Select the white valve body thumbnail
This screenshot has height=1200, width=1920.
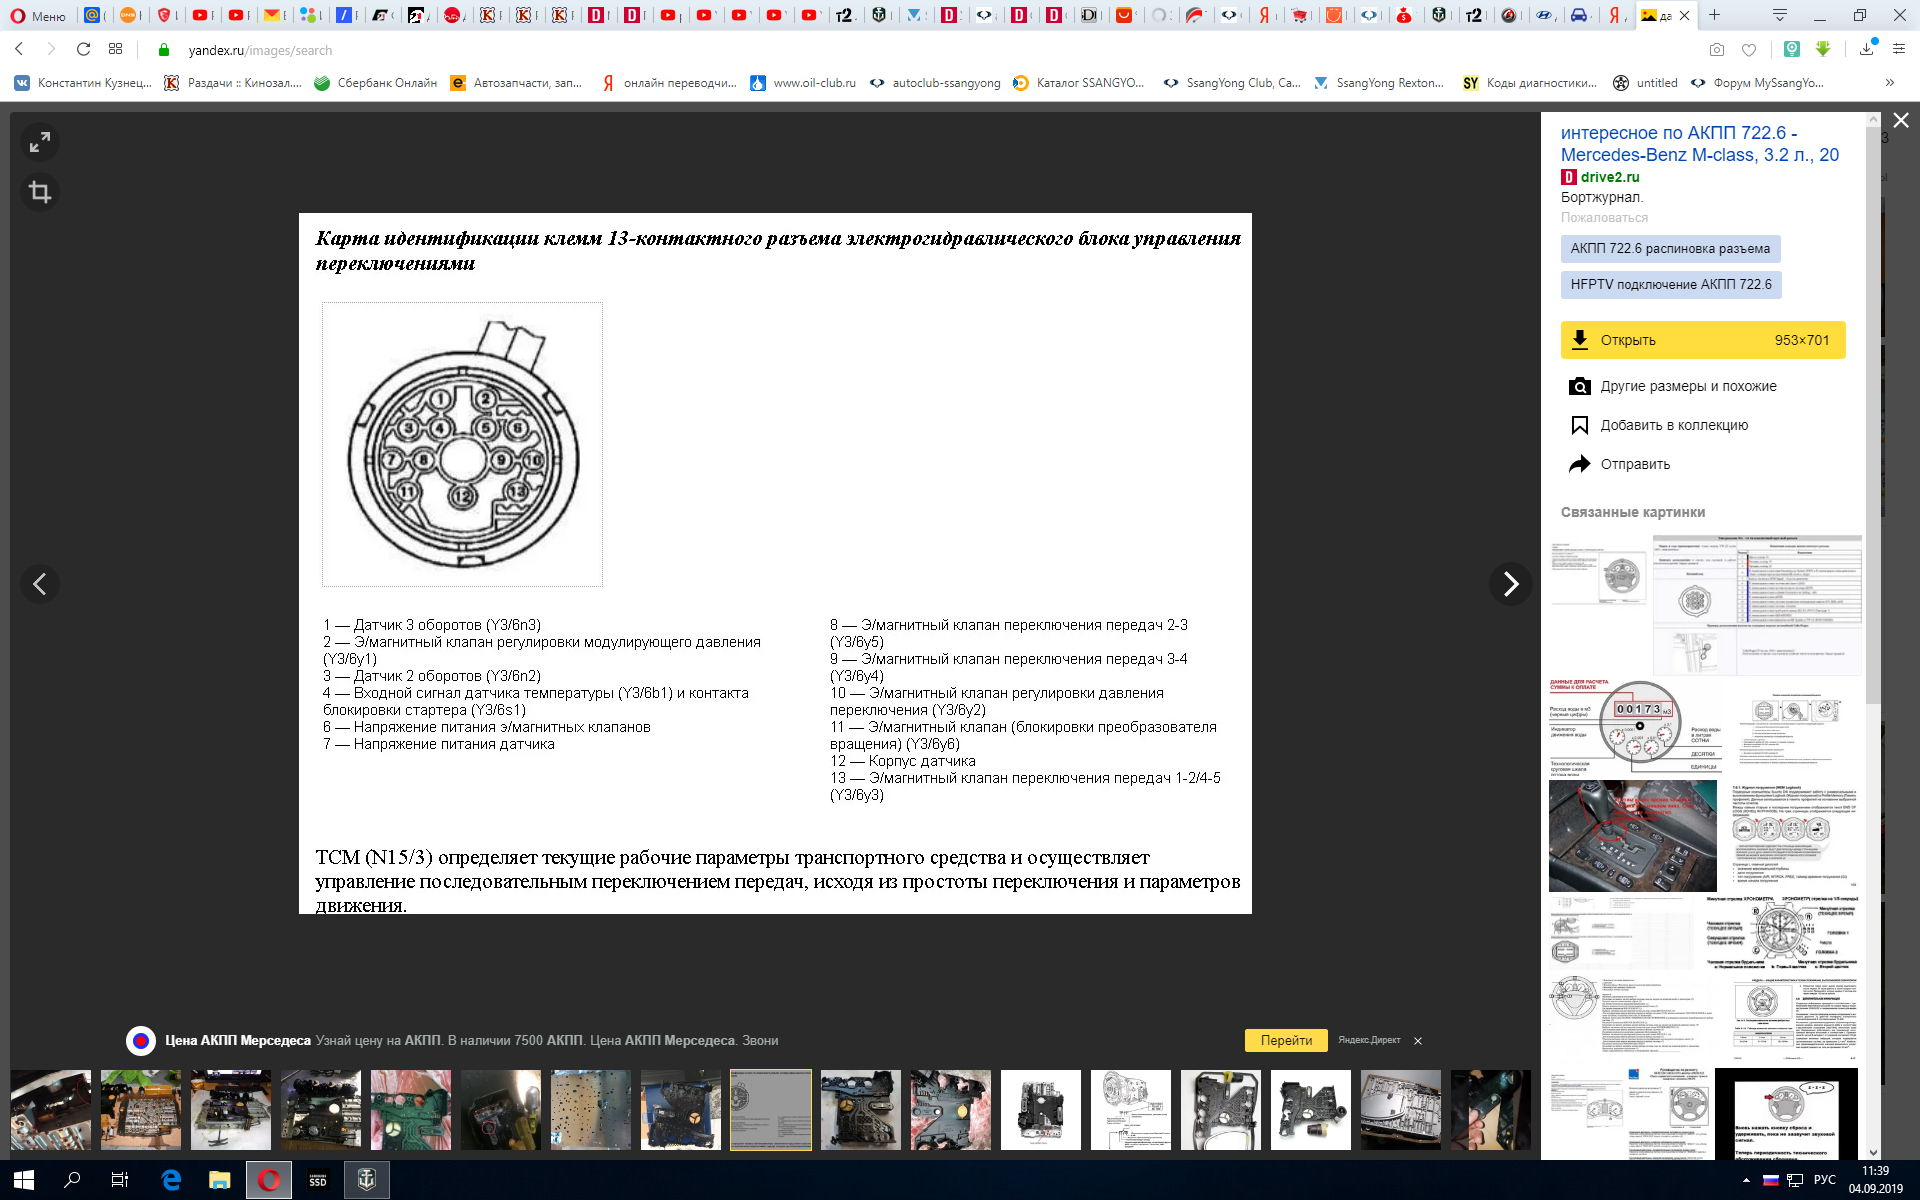pos(1040,1109)
